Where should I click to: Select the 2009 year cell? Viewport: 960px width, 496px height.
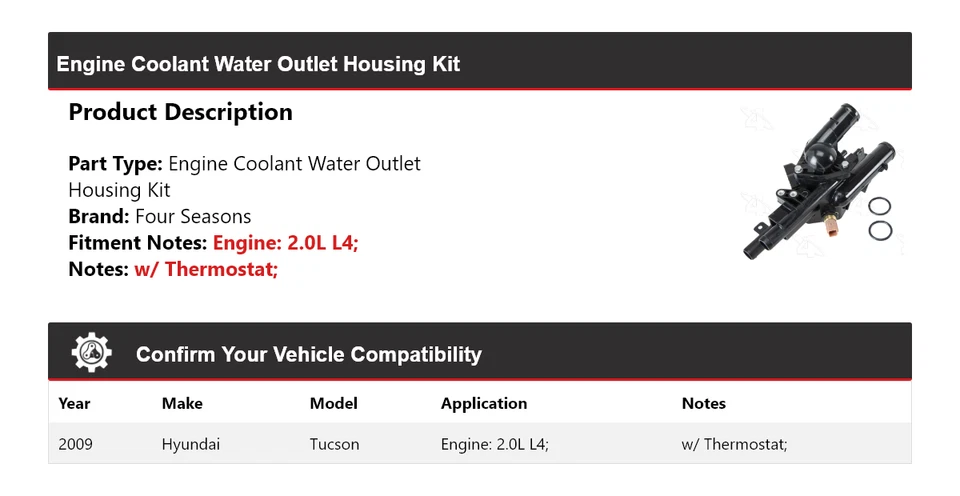pyautogui.click(x=75, y=444)
